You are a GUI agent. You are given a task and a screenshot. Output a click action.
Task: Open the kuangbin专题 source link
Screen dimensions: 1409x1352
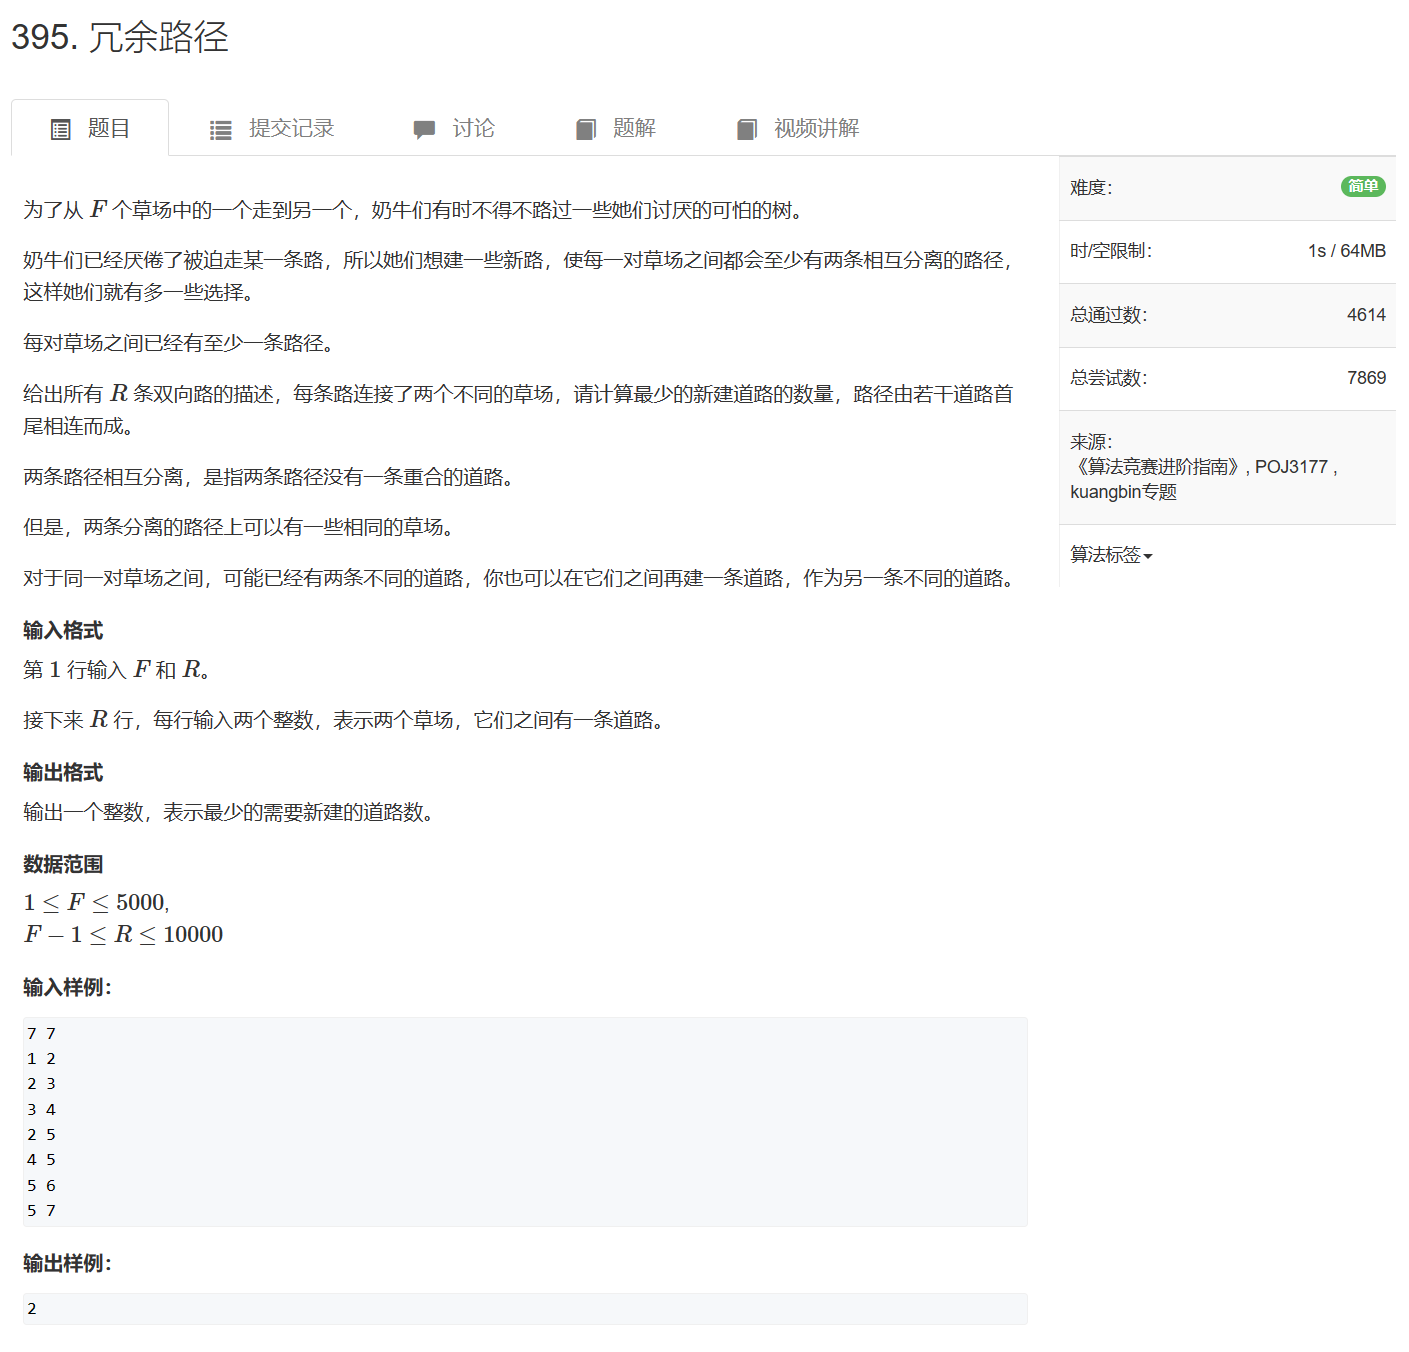1123,491
